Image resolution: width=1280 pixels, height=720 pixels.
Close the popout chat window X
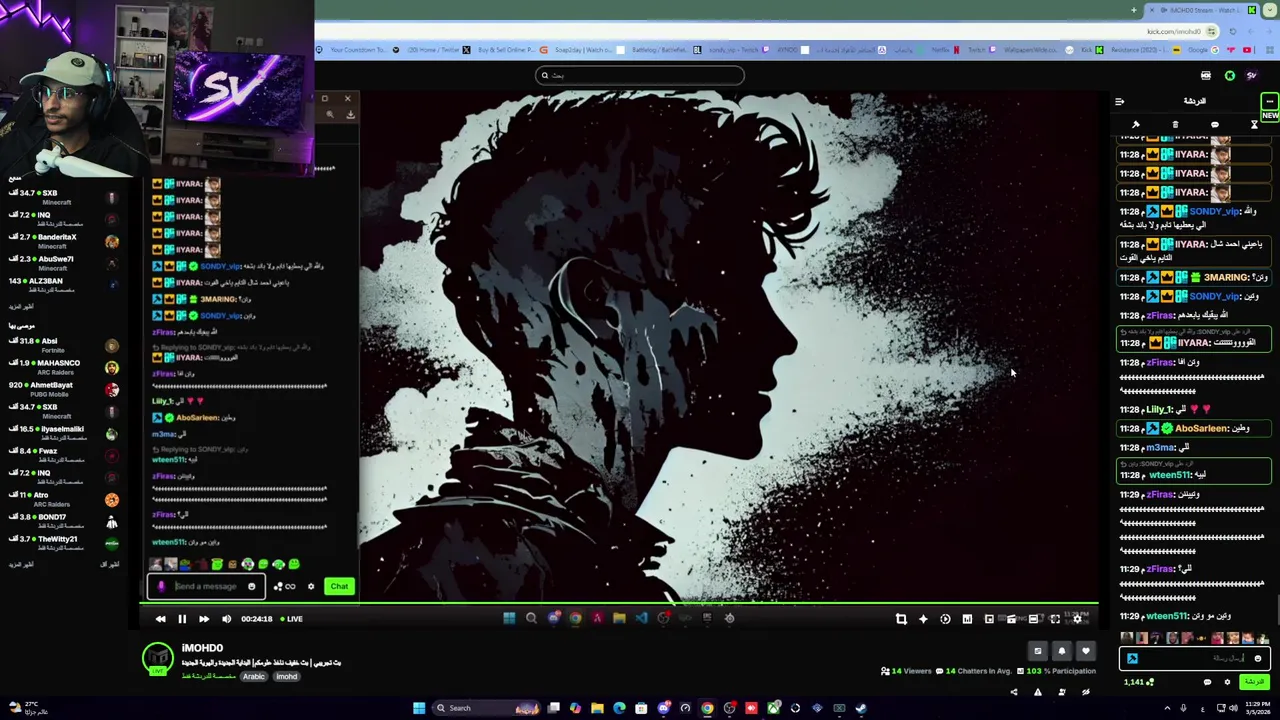pos(348,98)
